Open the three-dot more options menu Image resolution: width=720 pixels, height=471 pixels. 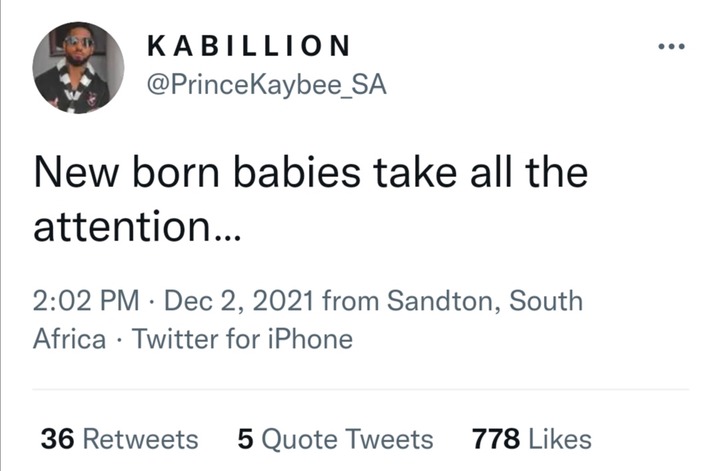[671, 46]
